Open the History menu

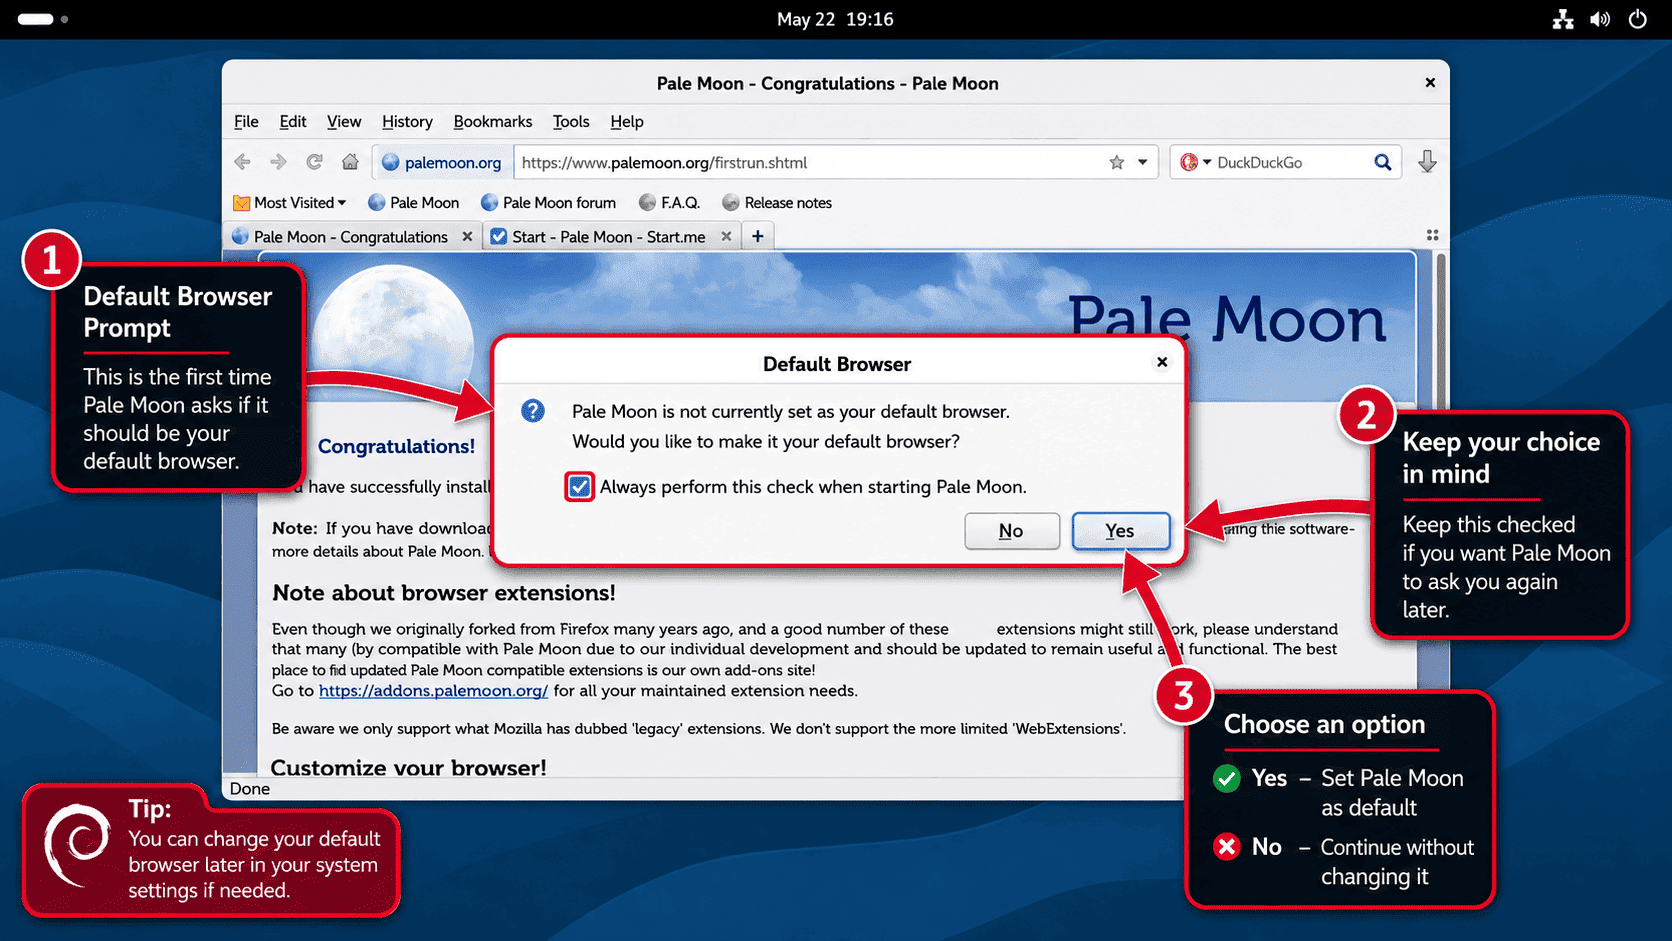407,122
